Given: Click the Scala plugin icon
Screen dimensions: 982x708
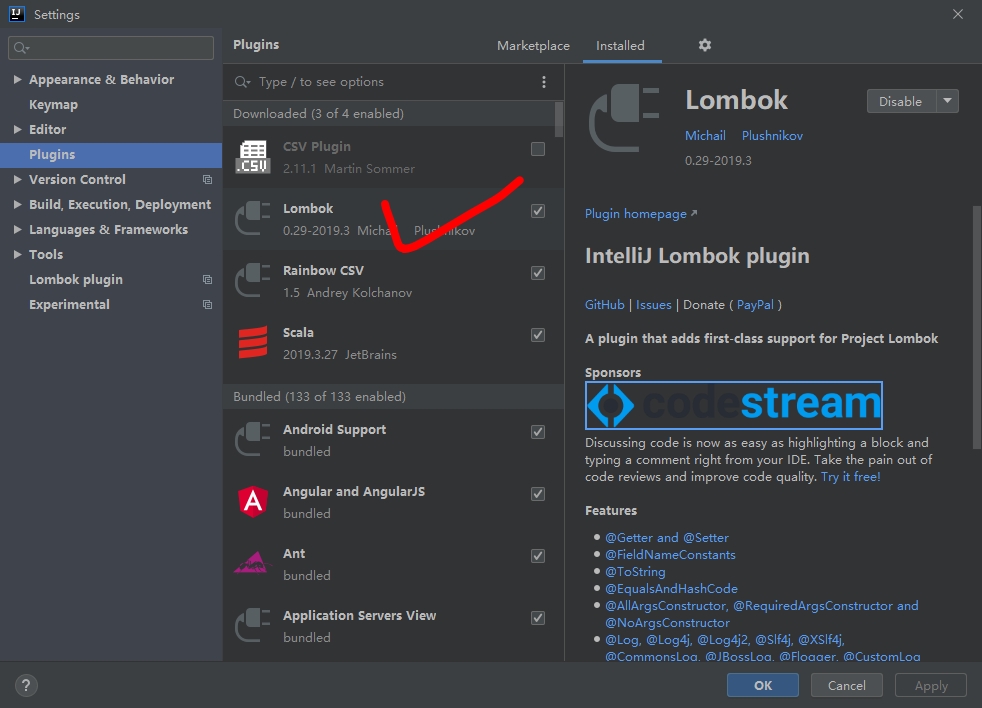Looking at the screenshot, I should (x=251, y=342).
